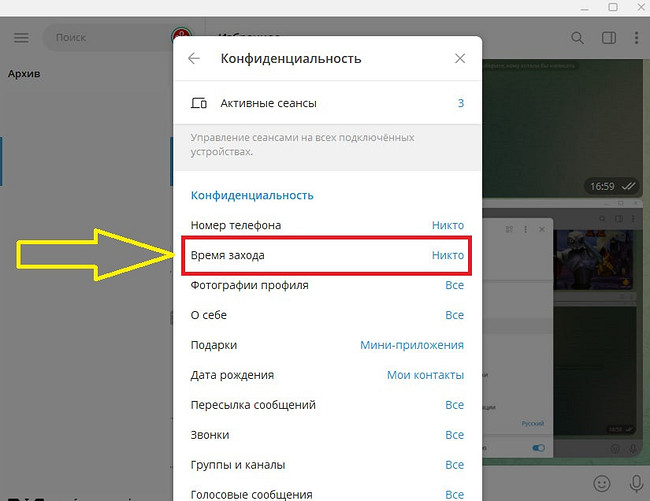Open the emoji picker

[601, 483]
